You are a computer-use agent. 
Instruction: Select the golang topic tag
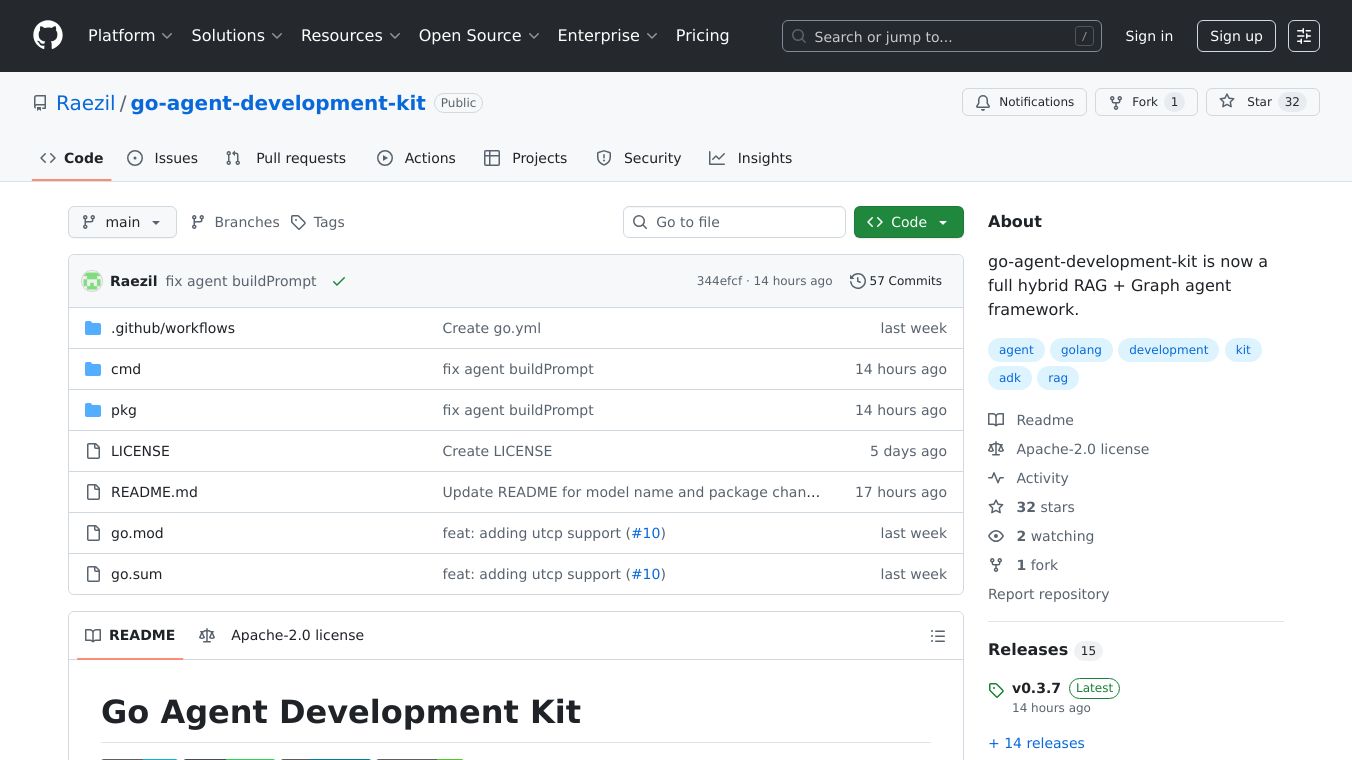[1081, 350]
